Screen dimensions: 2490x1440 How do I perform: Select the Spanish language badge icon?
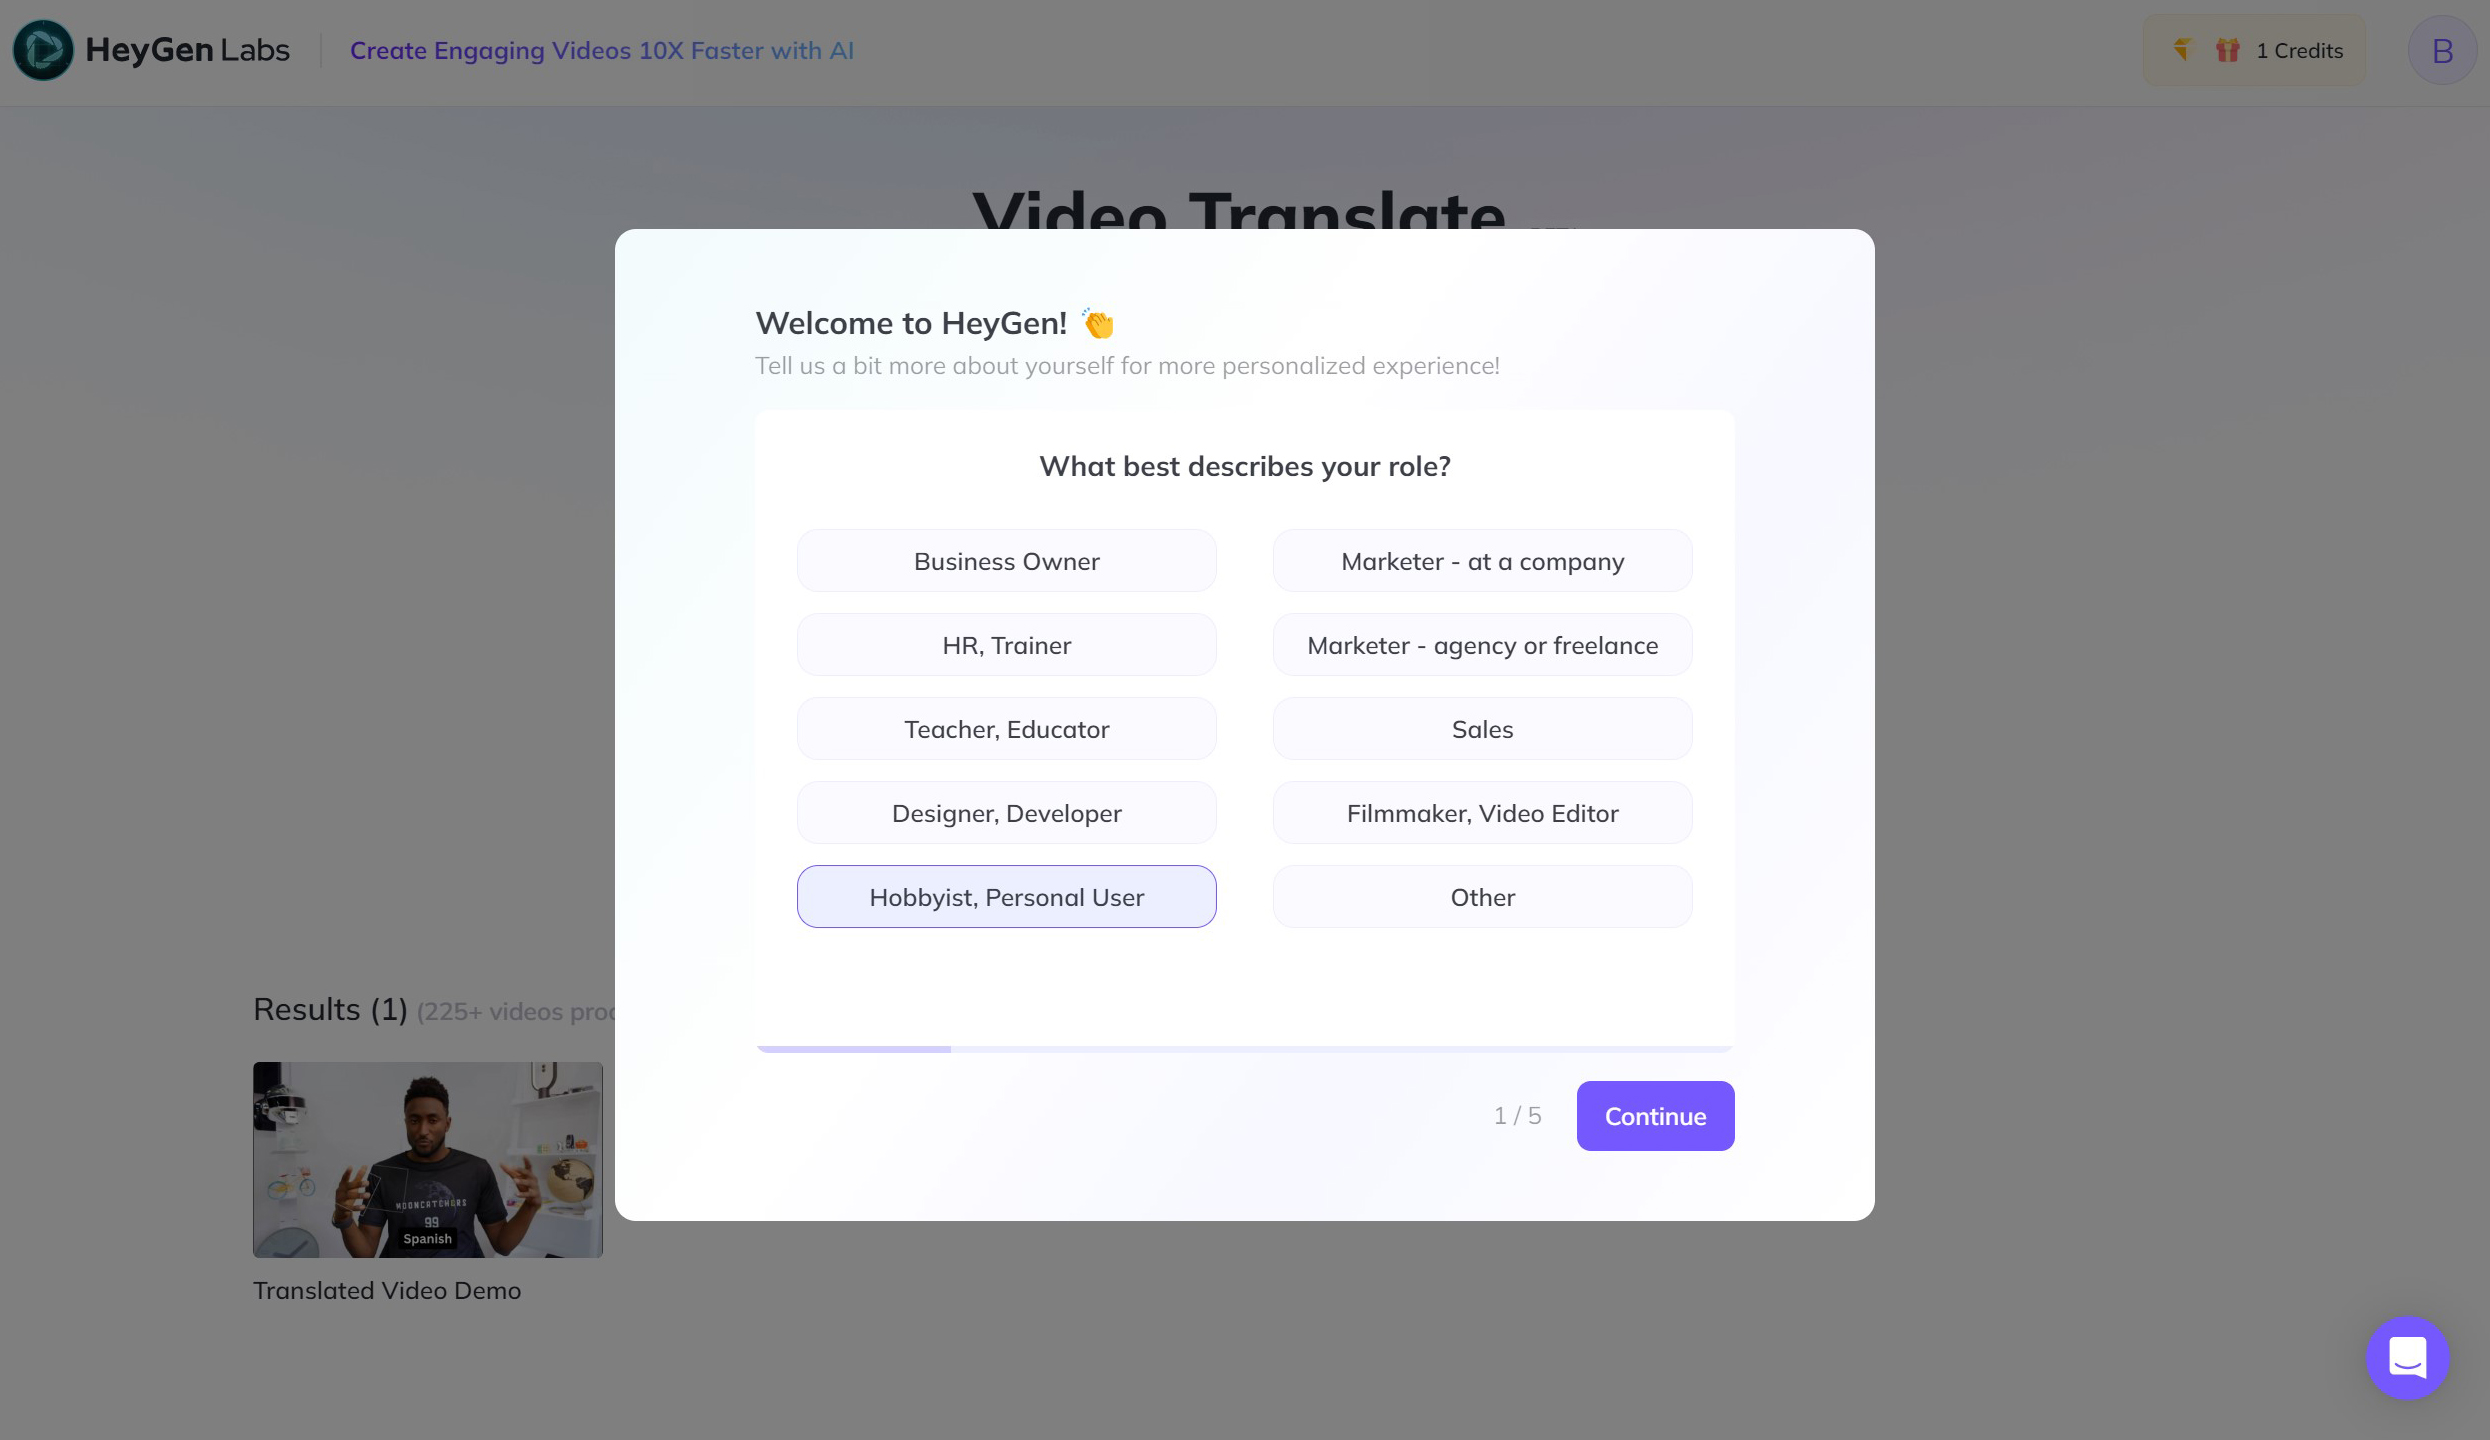[427, 1238]
